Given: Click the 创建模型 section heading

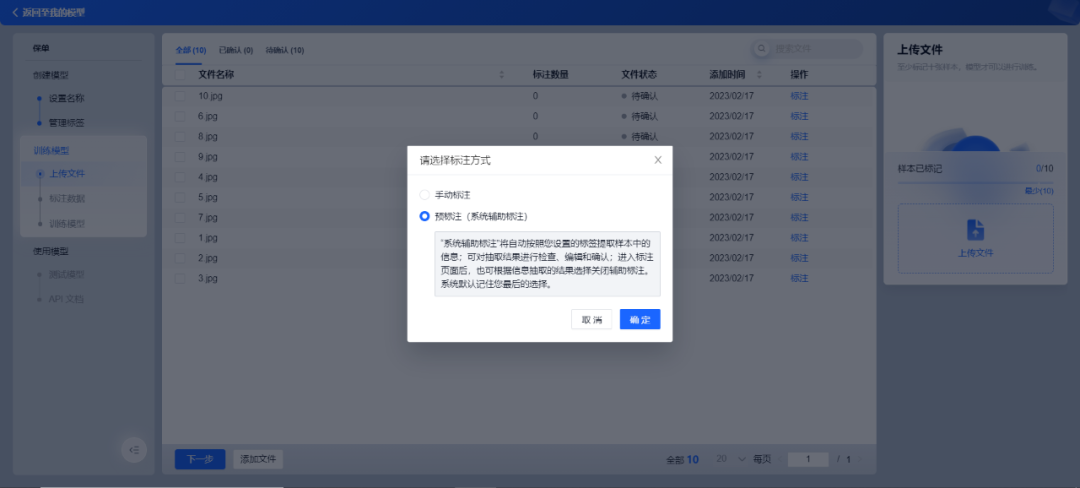Looking at the screenshot, I should (x=51, y=74).
